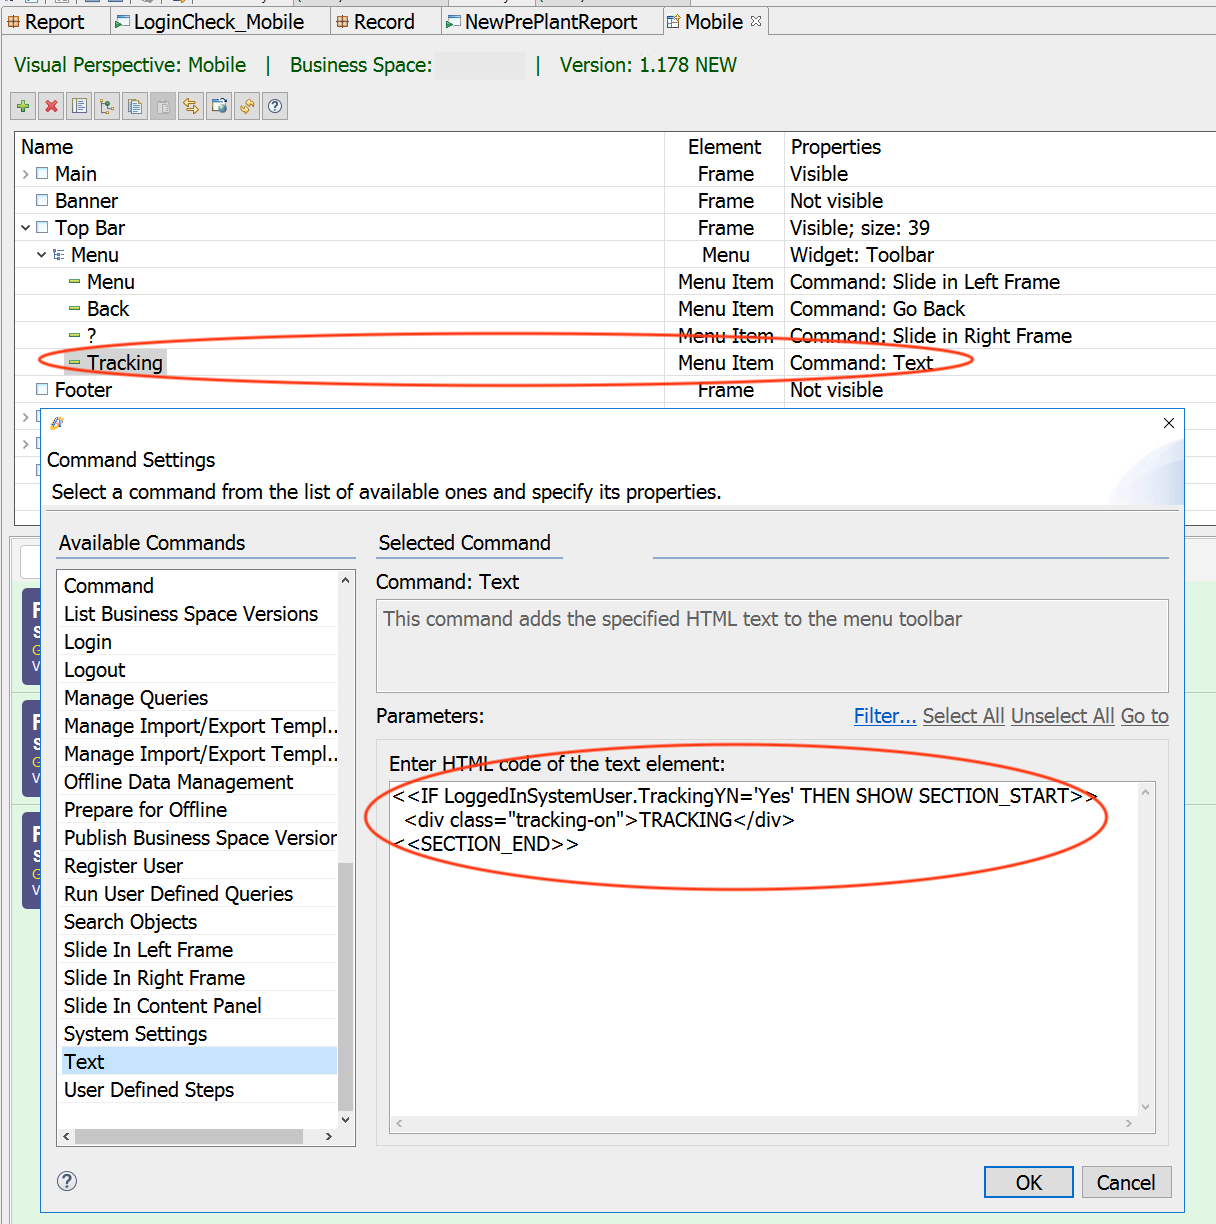Collapse the Top Bar frame node
Screen dimensions: 1216x1224
(25, 228)
